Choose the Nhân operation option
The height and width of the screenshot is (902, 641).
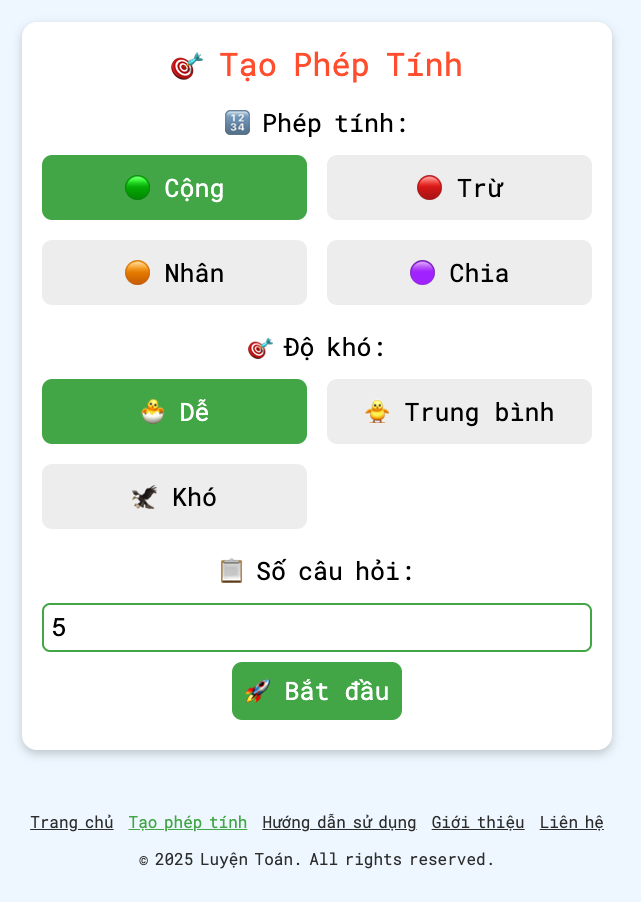coord(174,273)
